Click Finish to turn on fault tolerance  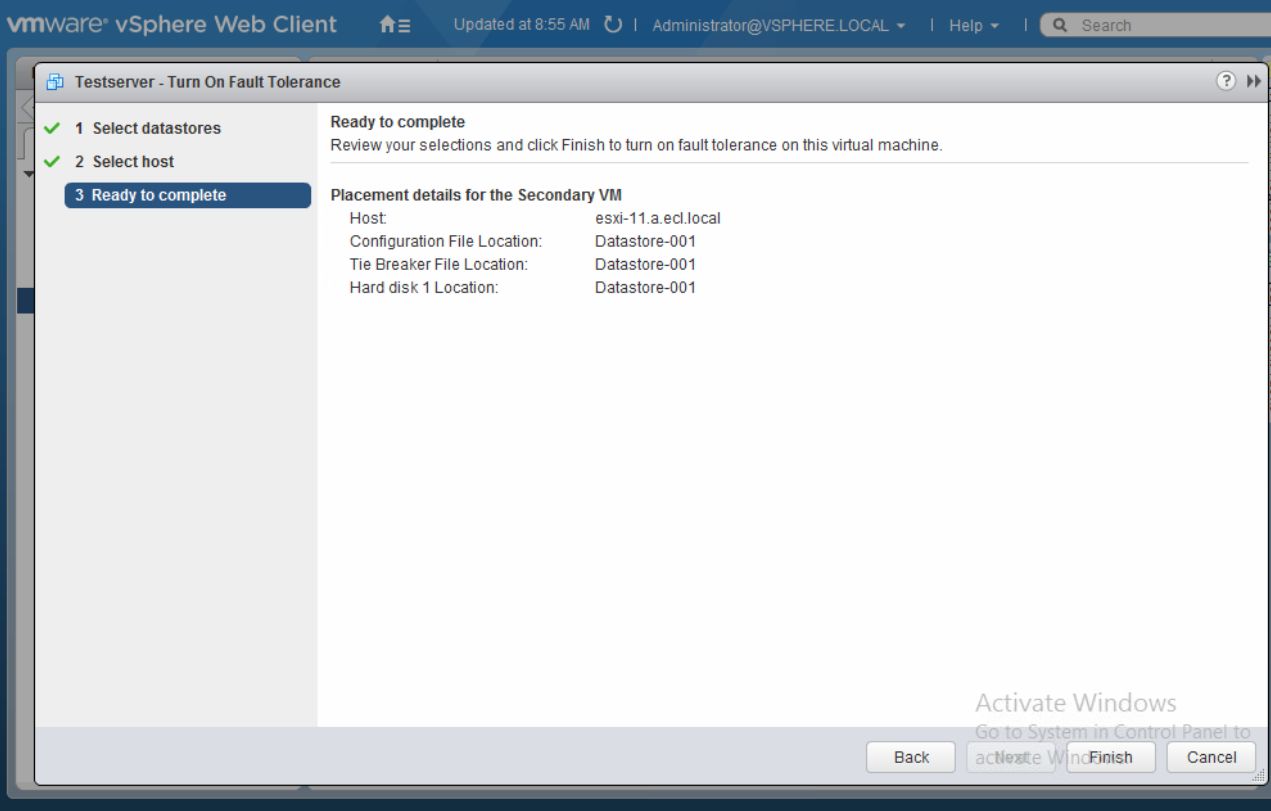1110,757
